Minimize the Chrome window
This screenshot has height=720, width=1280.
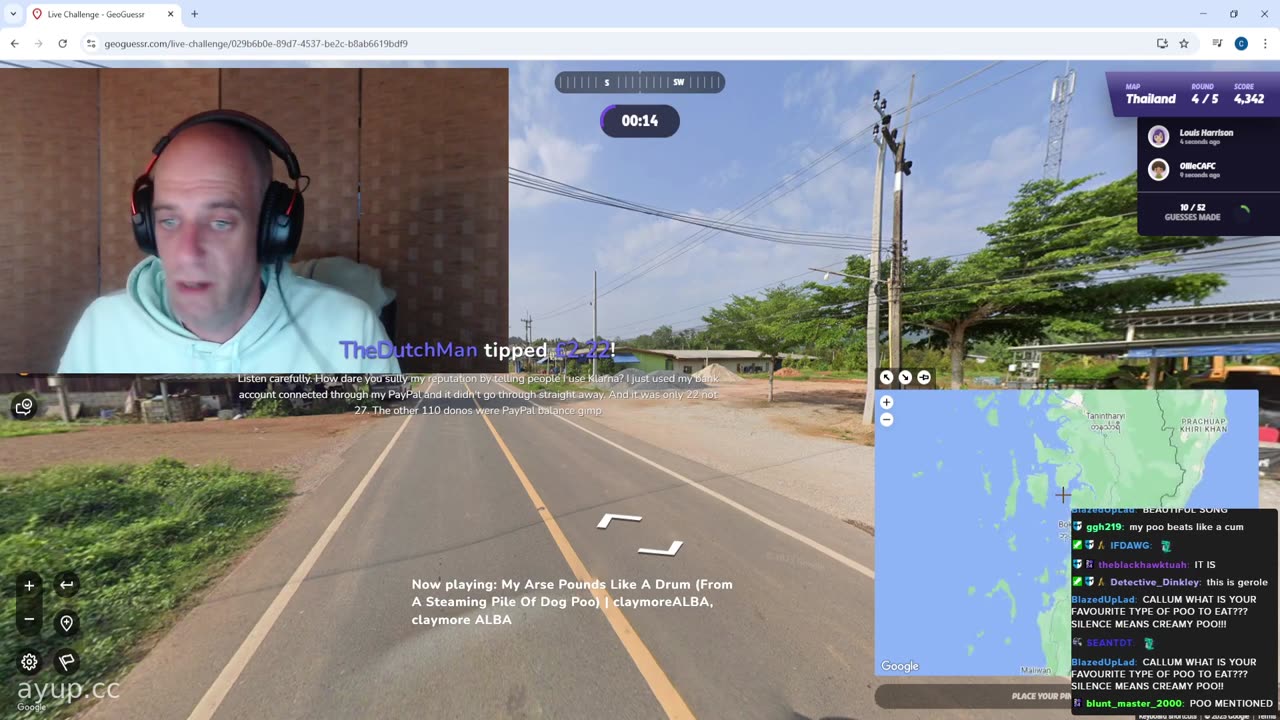(x=1203, y=14)
